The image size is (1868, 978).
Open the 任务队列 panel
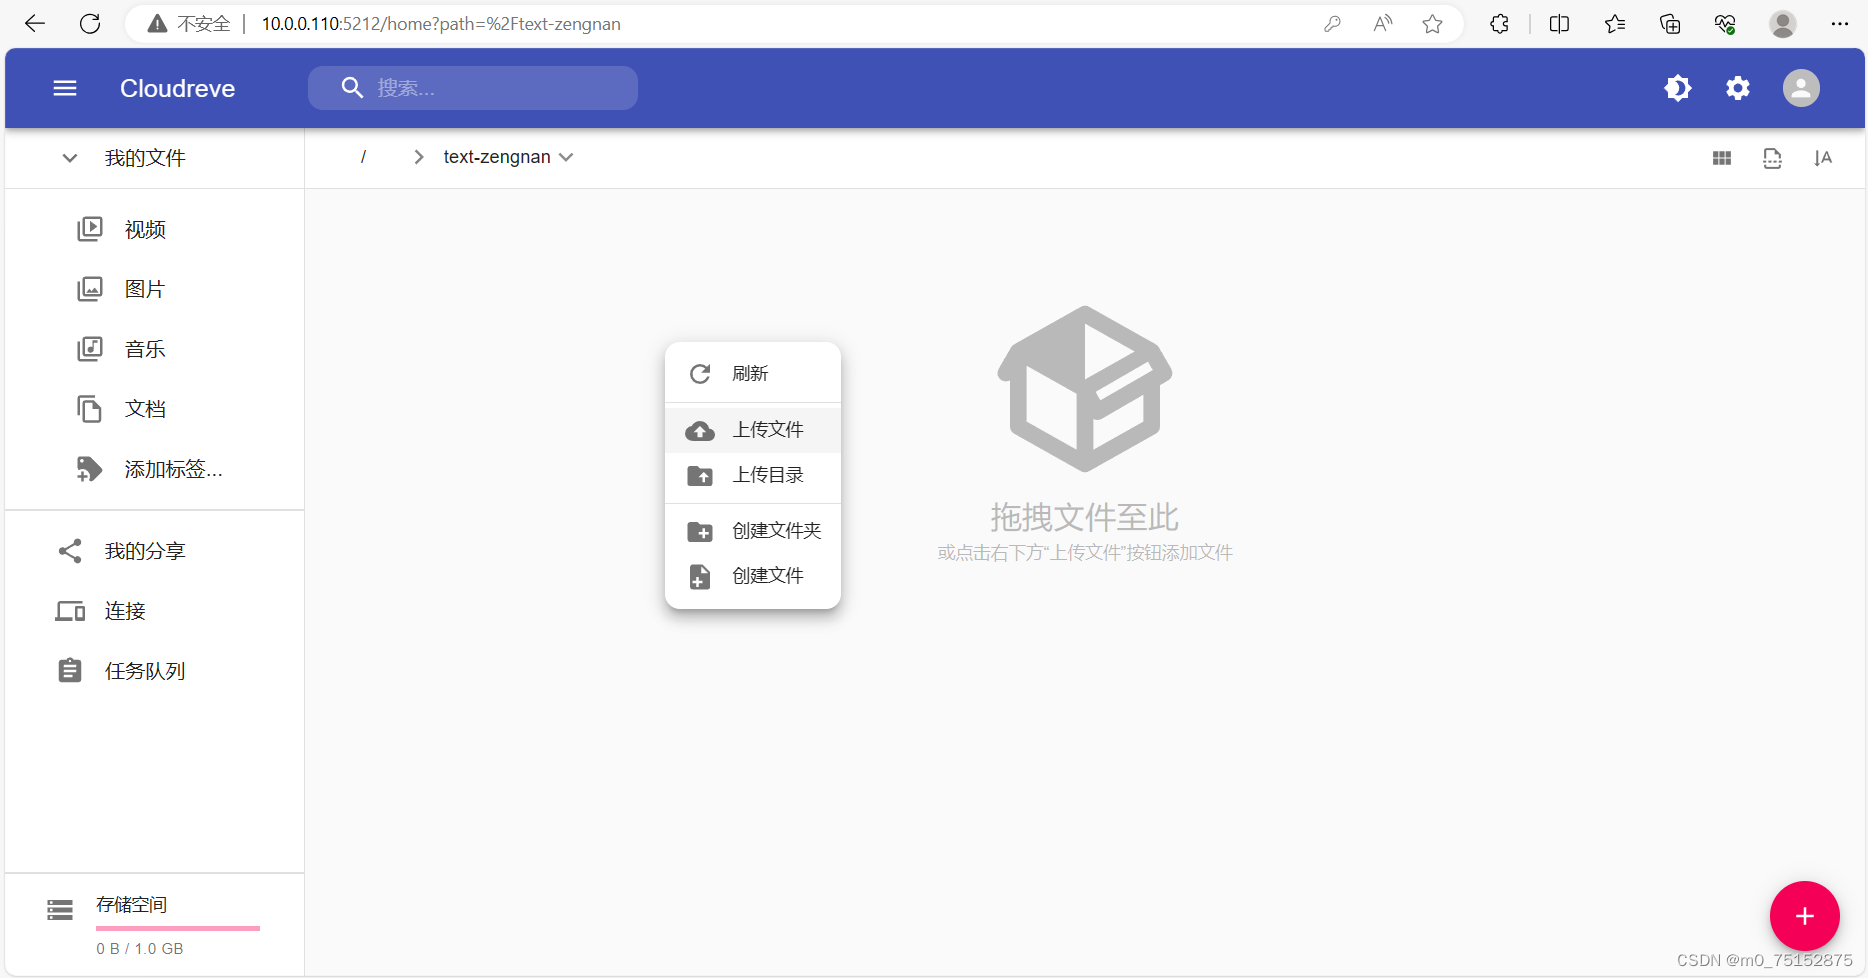145,671
